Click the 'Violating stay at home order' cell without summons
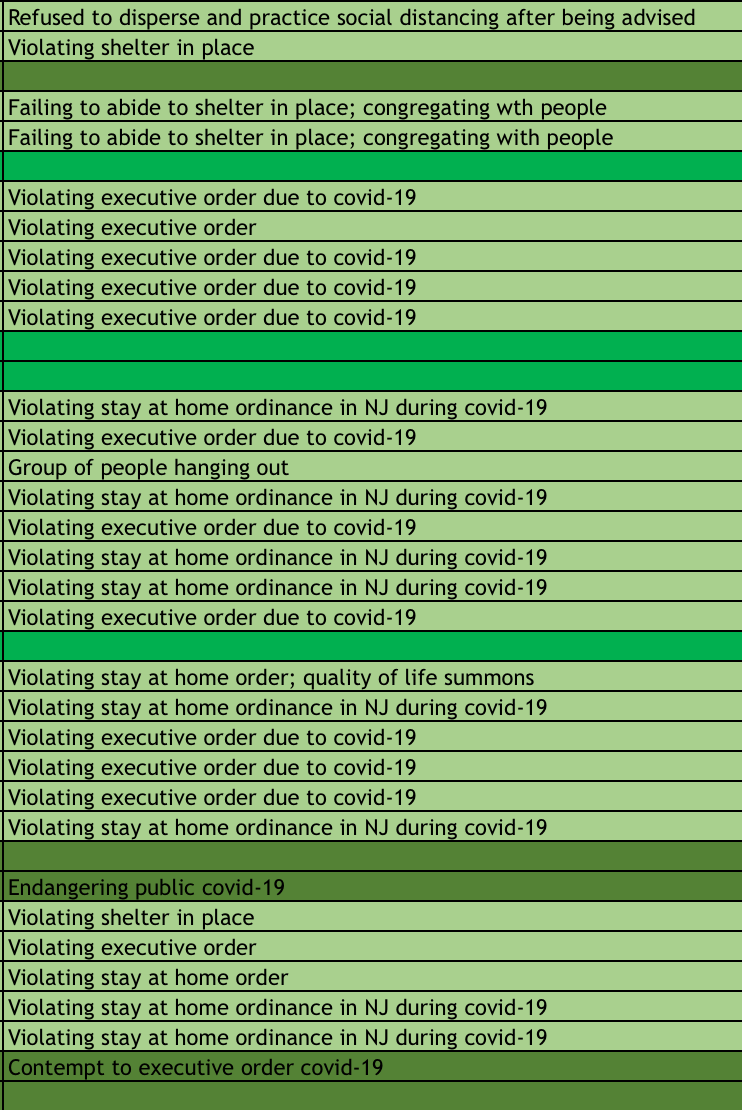This screenshot has width=742, height=1110. (372, 976)
